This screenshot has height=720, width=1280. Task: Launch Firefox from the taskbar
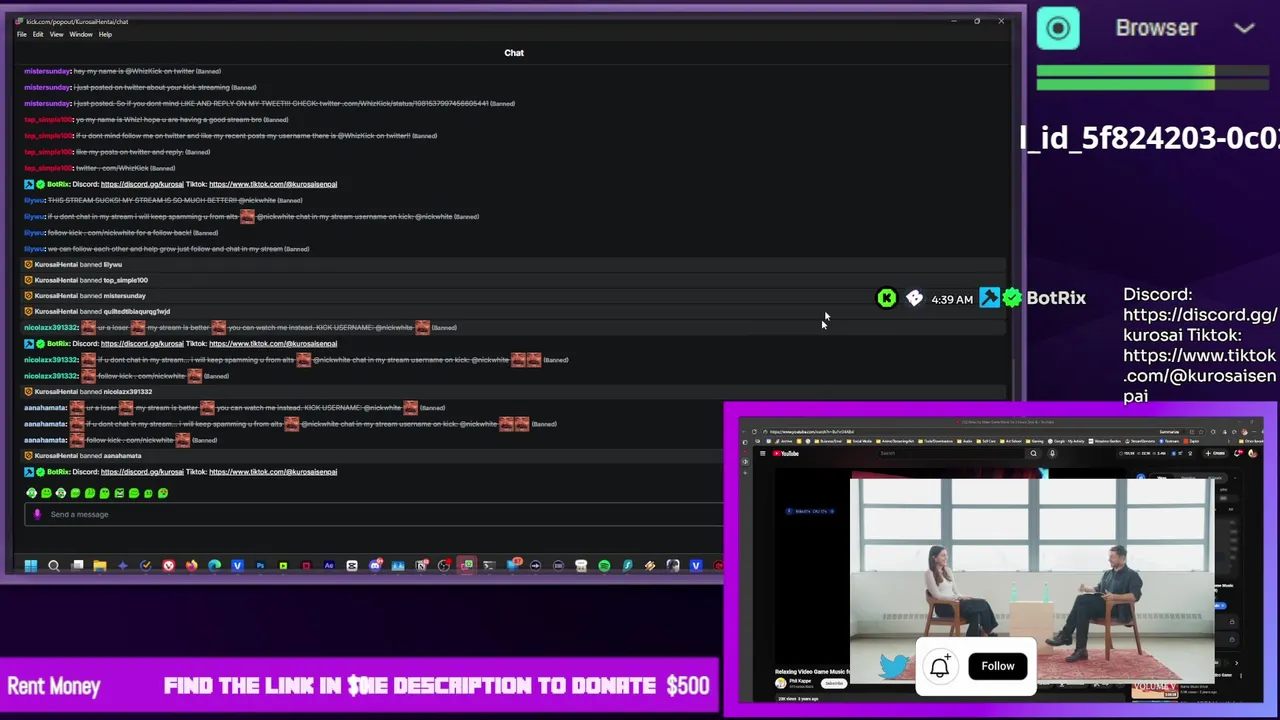click(192, 566)
